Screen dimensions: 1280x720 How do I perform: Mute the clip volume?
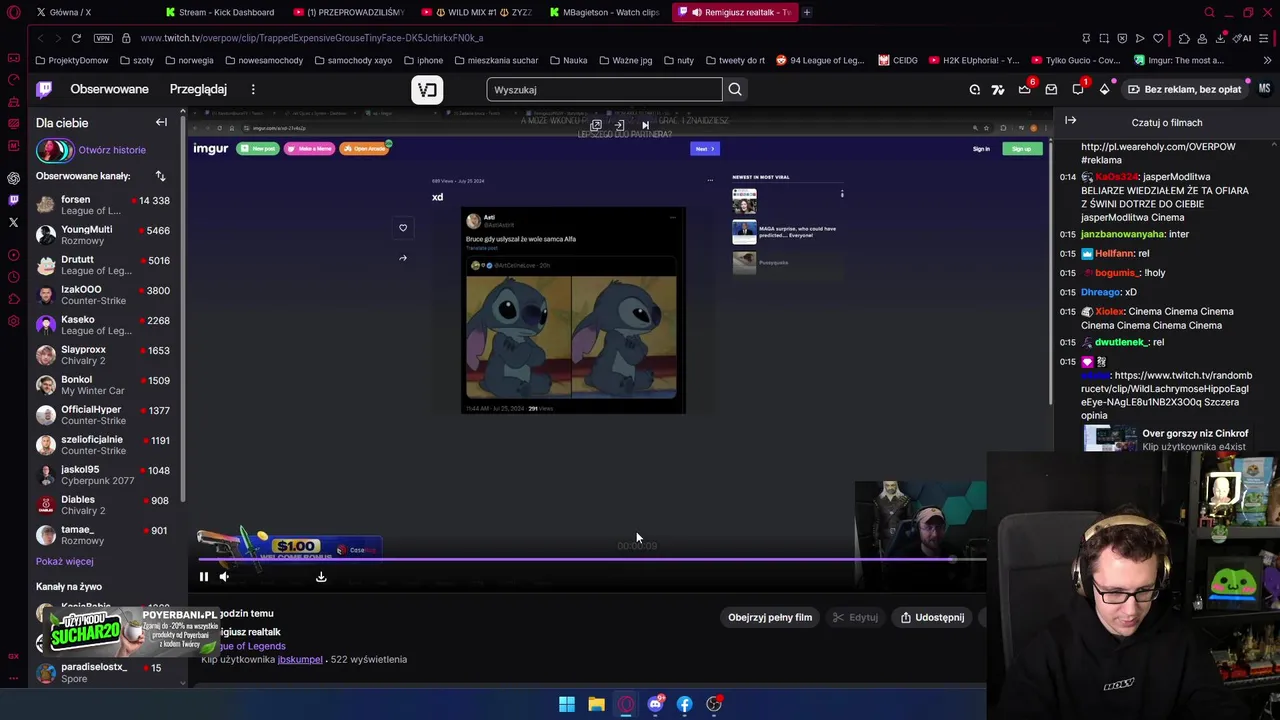224,576
